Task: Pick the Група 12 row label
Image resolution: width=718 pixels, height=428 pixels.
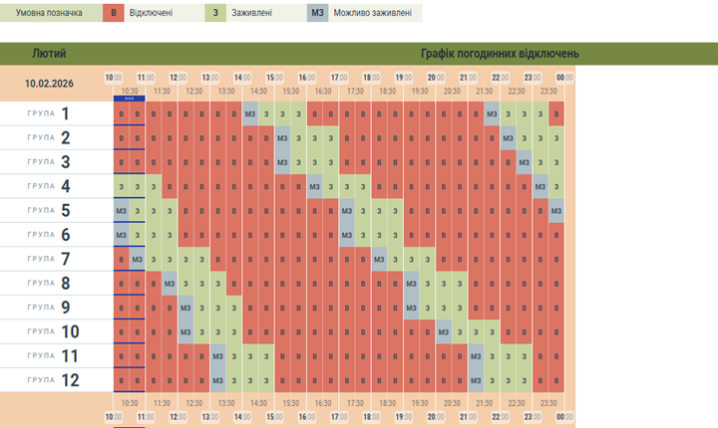Action: (x=55, y=380)
